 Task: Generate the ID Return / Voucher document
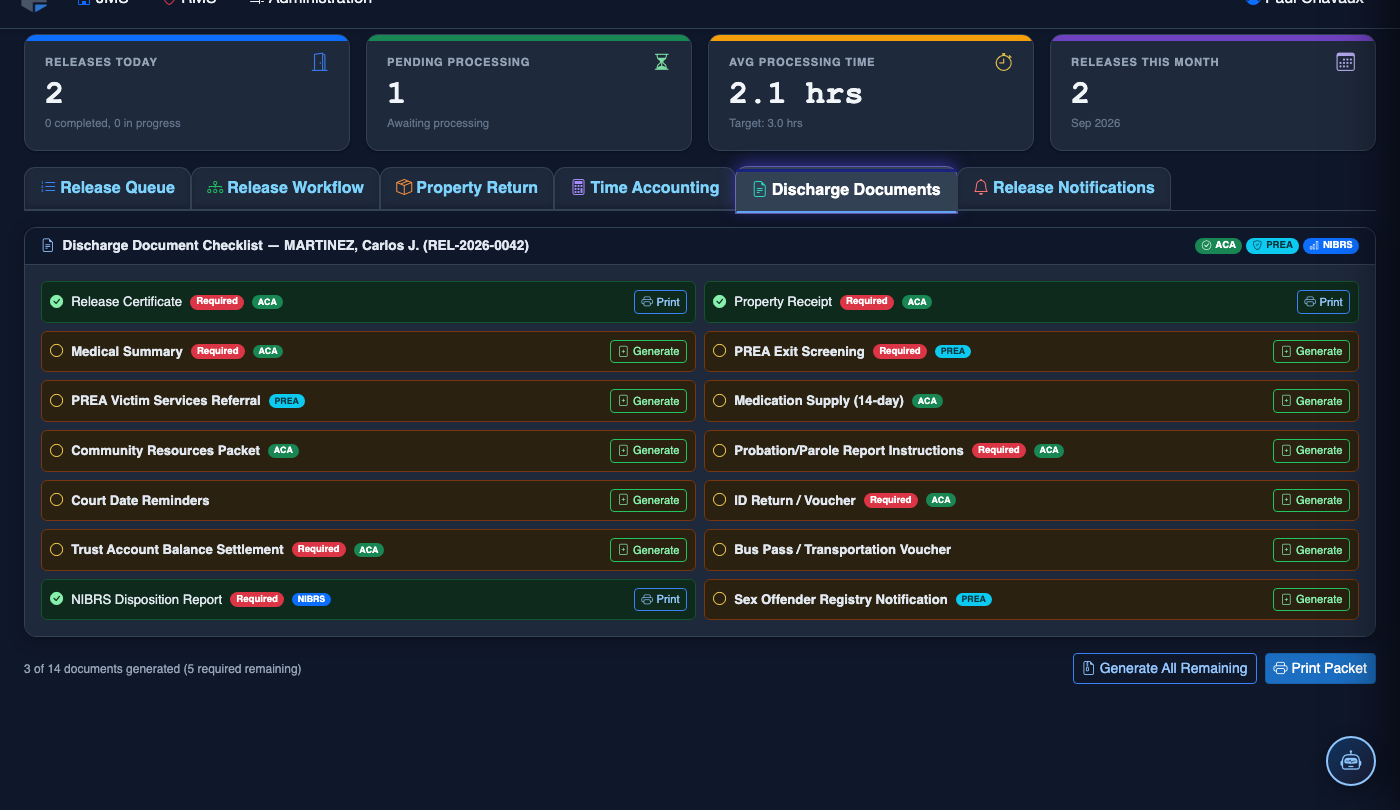1311,500
